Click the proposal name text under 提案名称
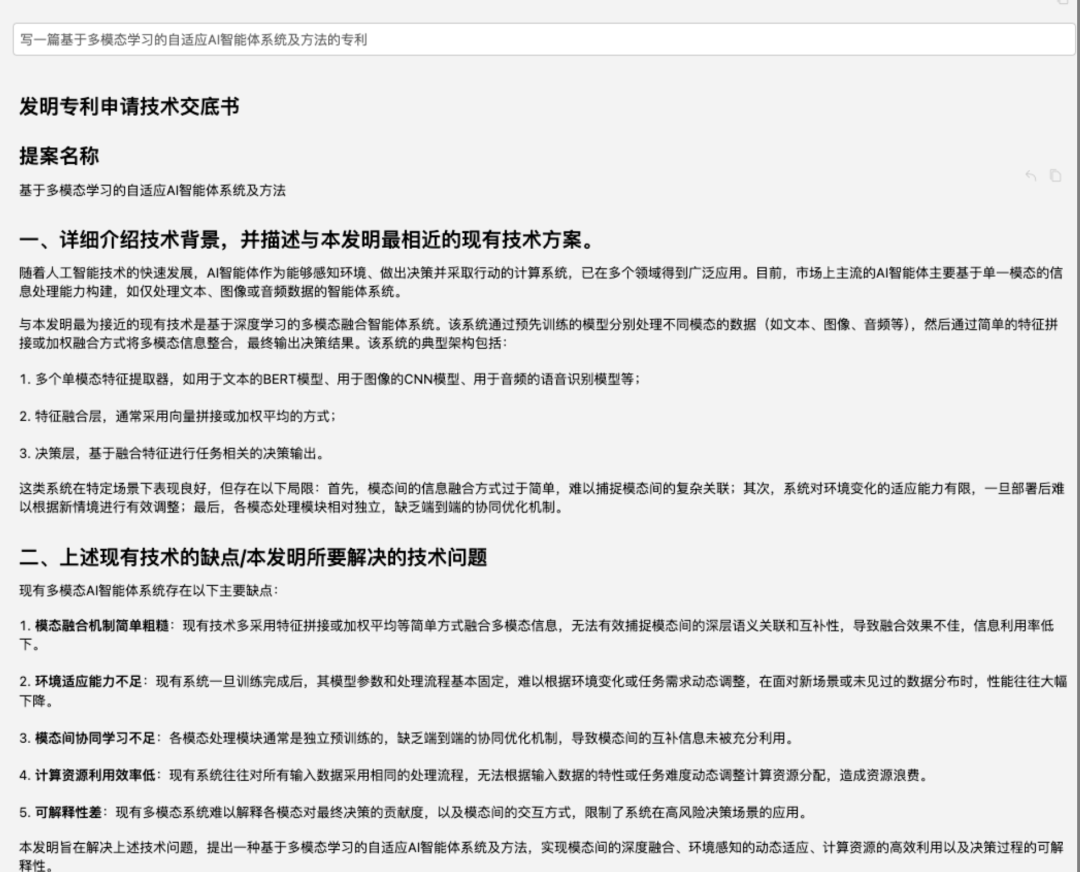Viewport: 1080px width, 872px height. coord(152,190)
